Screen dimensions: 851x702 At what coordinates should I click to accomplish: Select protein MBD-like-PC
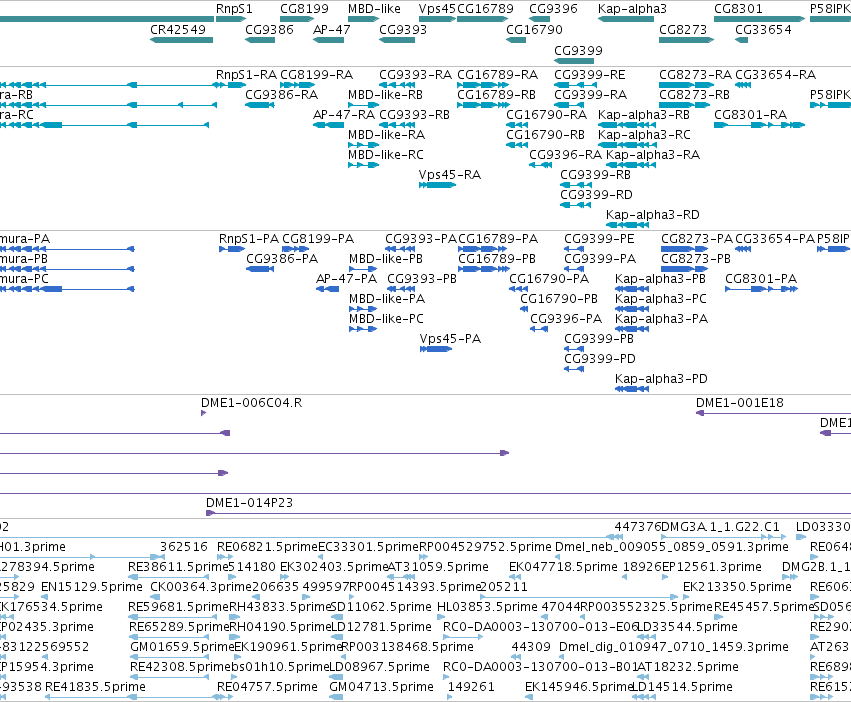tap(386, 319)
